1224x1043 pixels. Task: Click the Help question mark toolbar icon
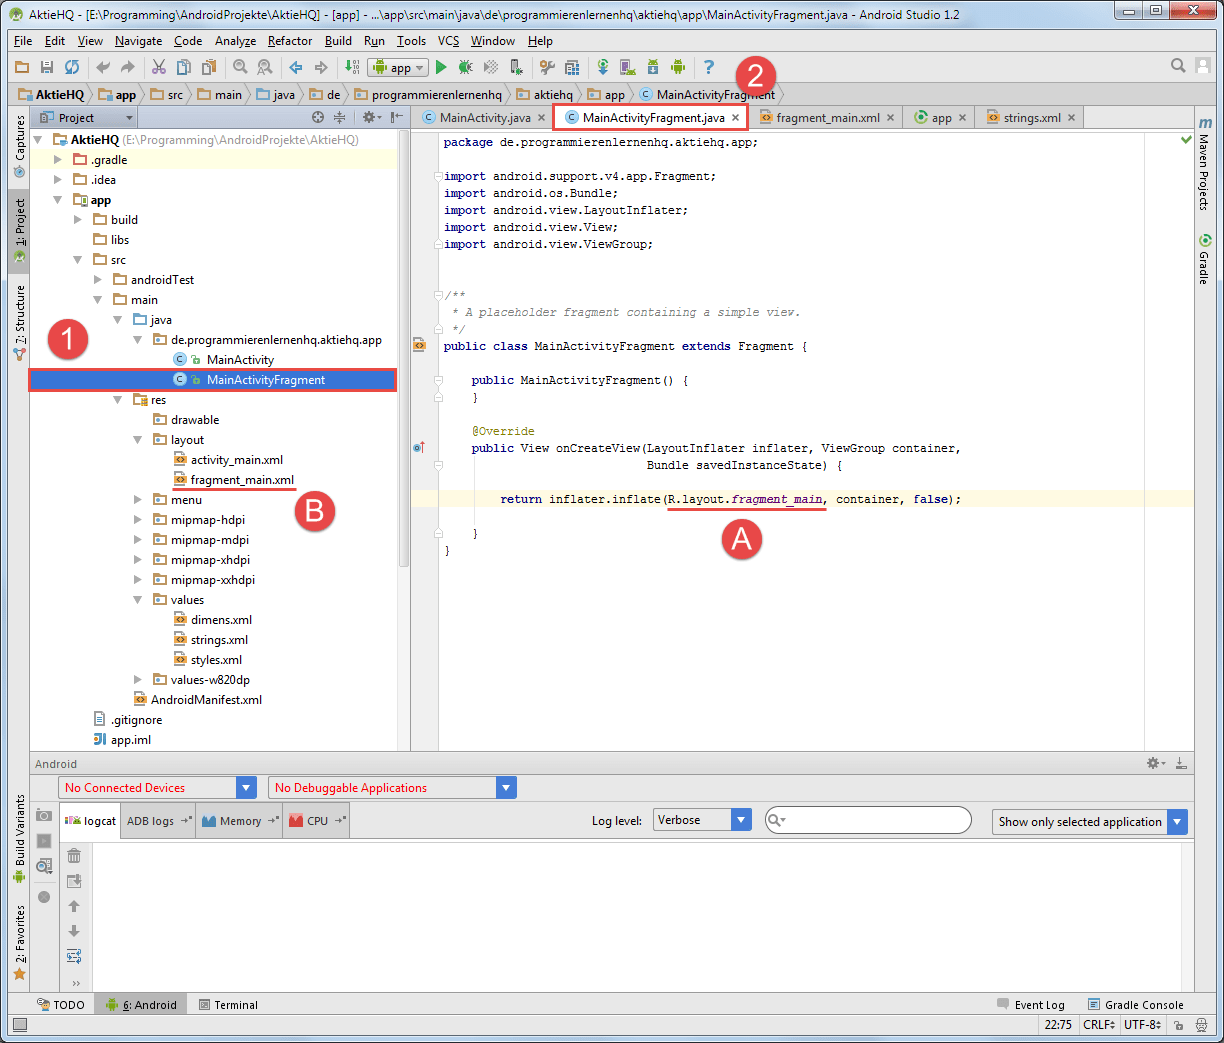[710, 67]
